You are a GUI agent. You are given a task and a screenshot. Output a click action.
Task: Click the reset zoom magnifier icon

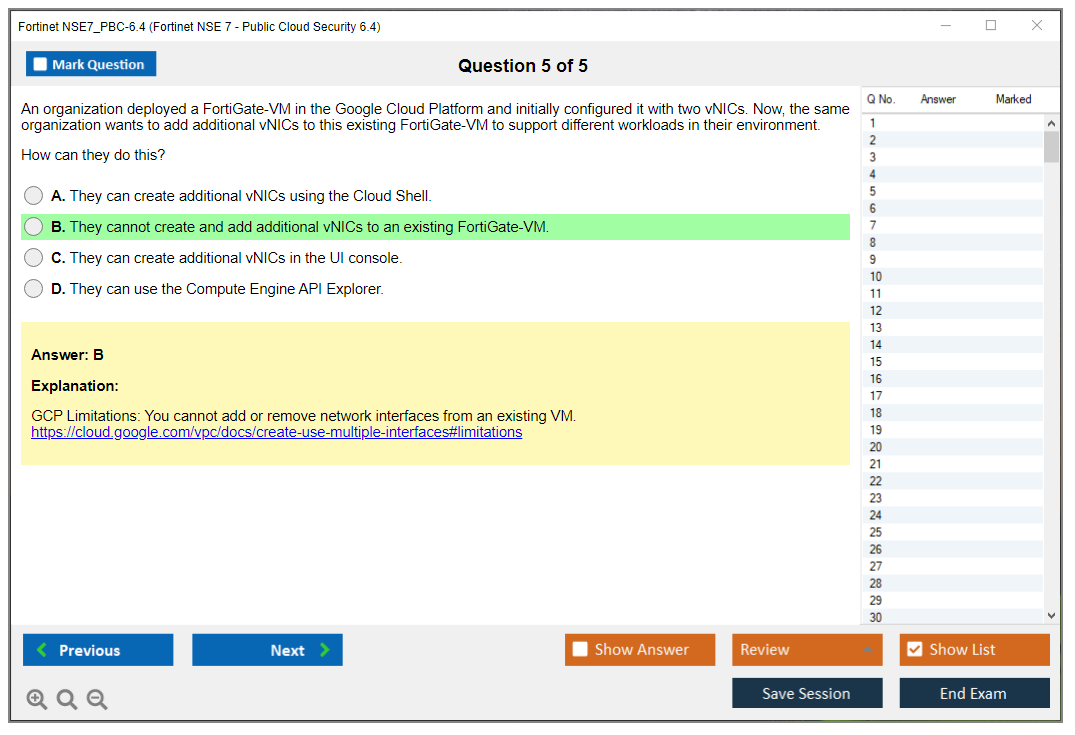(67, 699)
